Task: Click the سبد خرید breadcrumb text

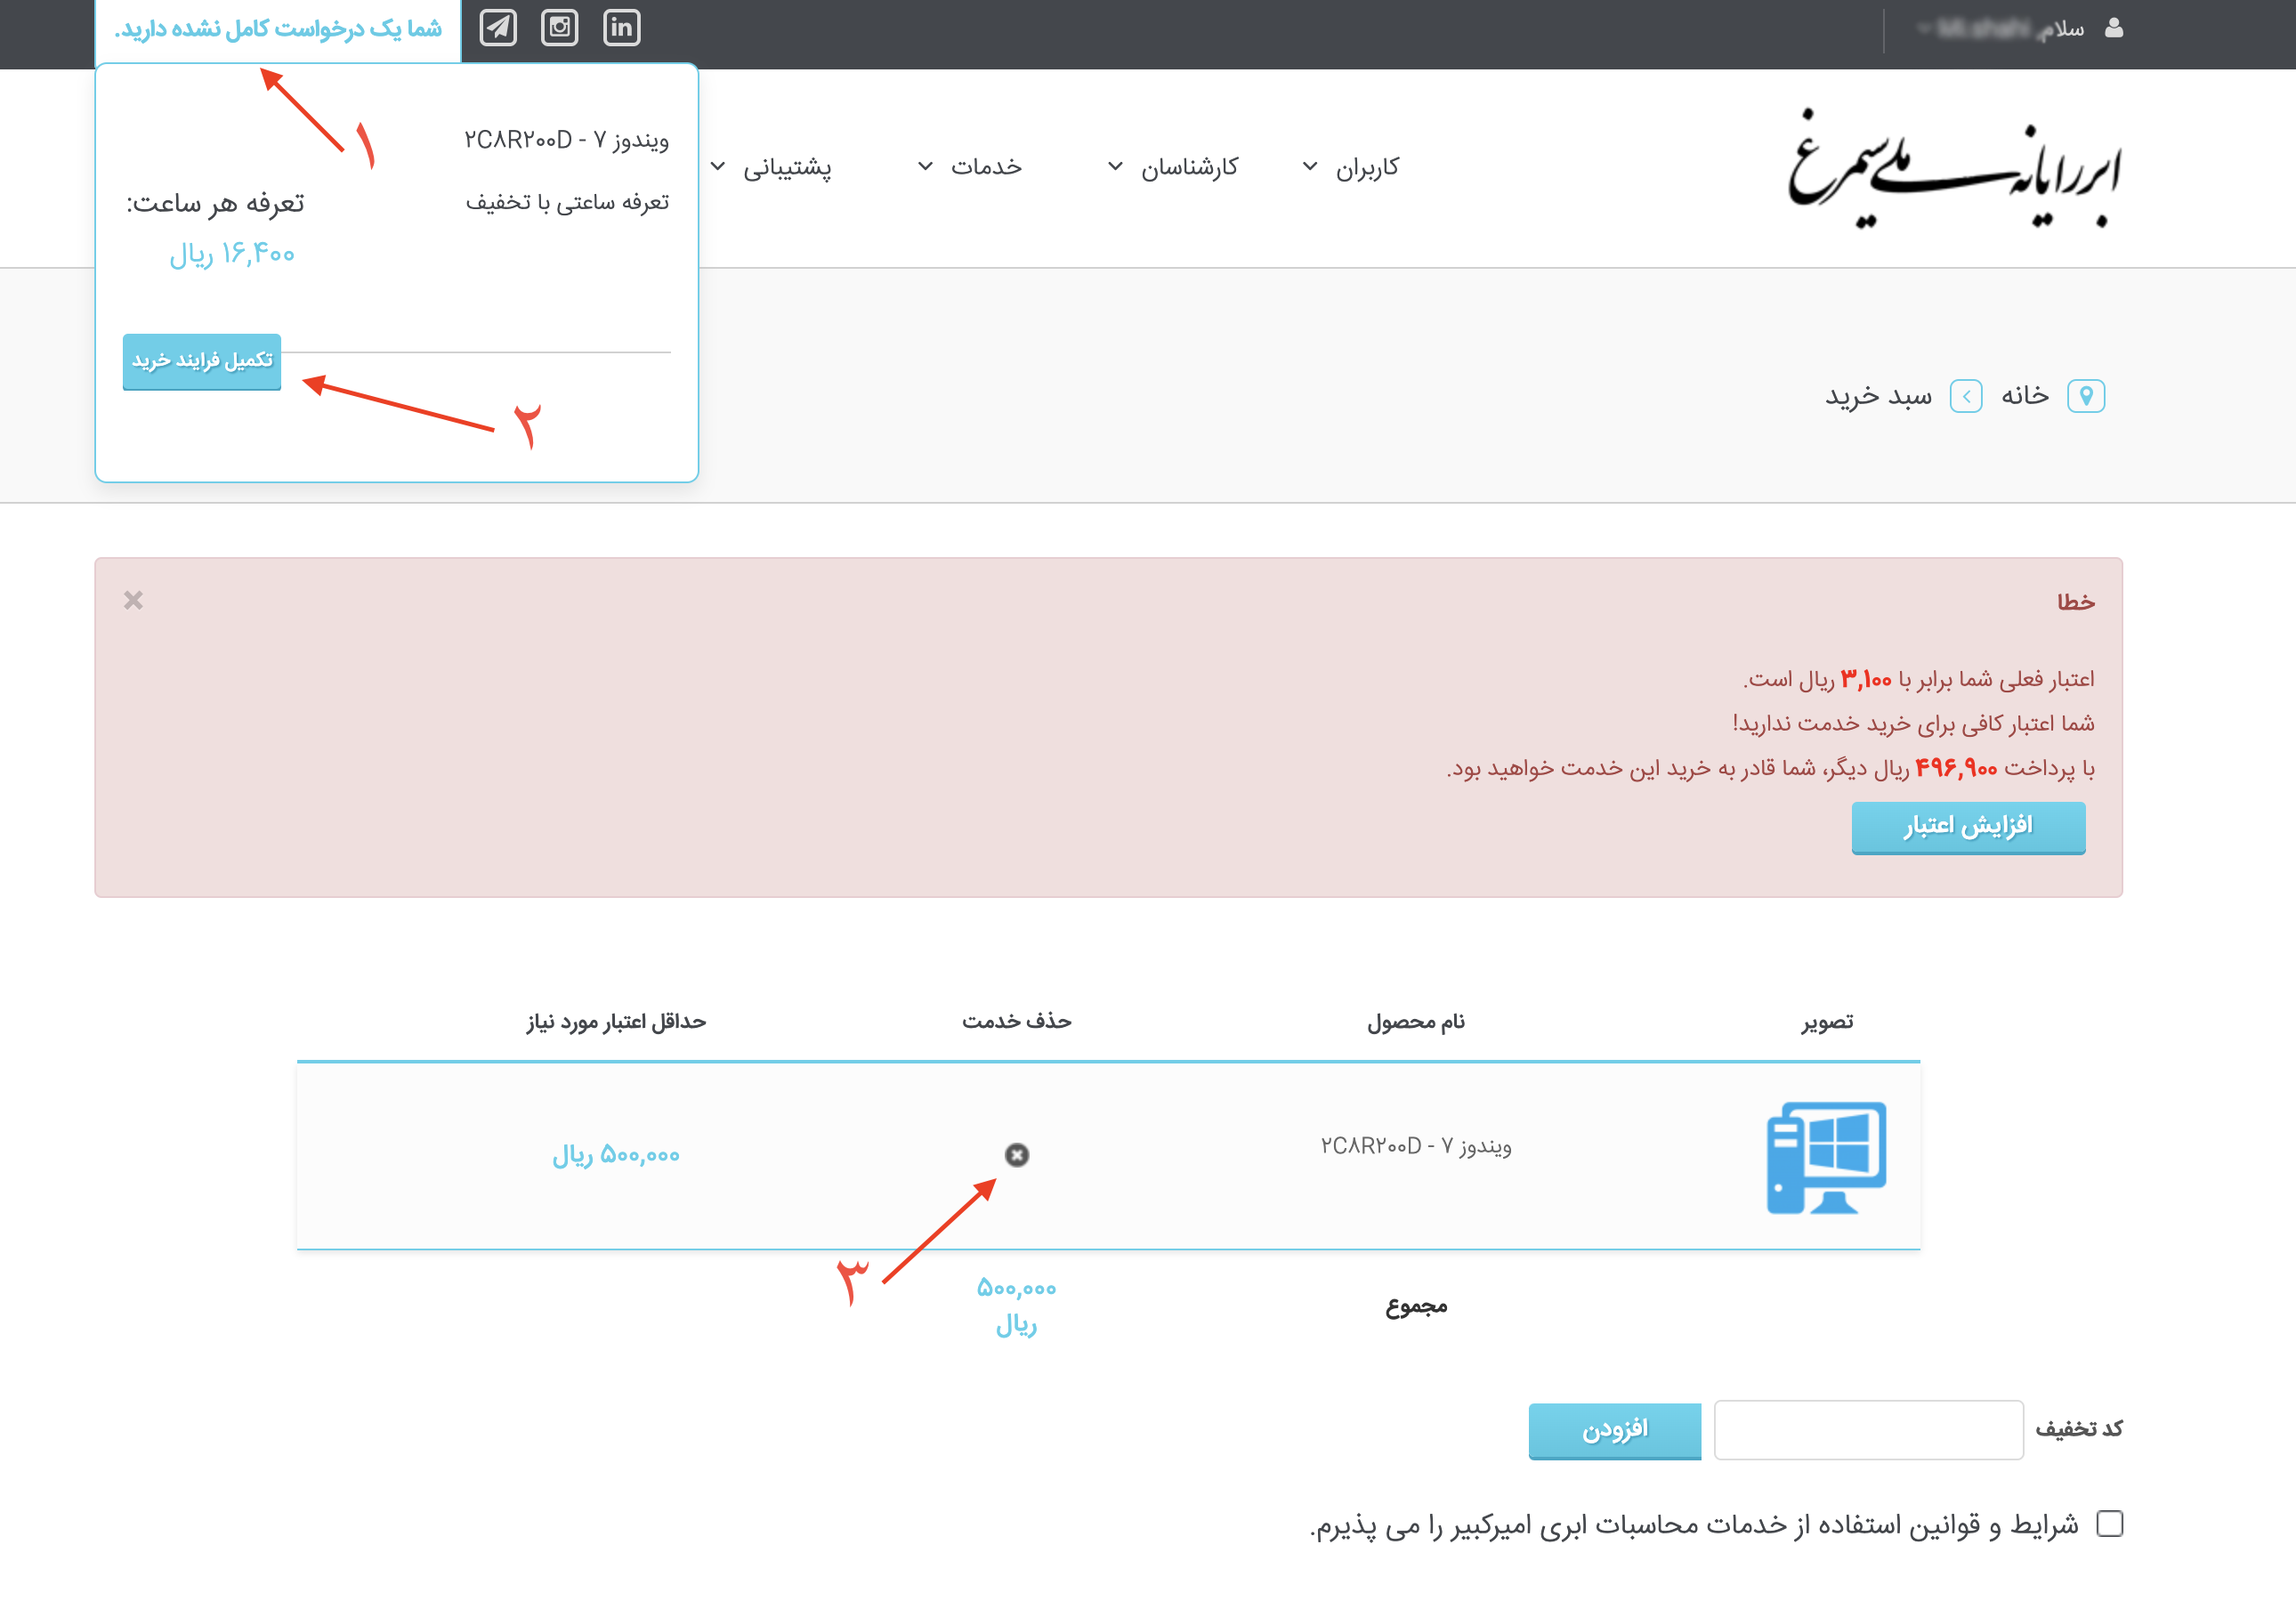Action: tap(1878, 397)
